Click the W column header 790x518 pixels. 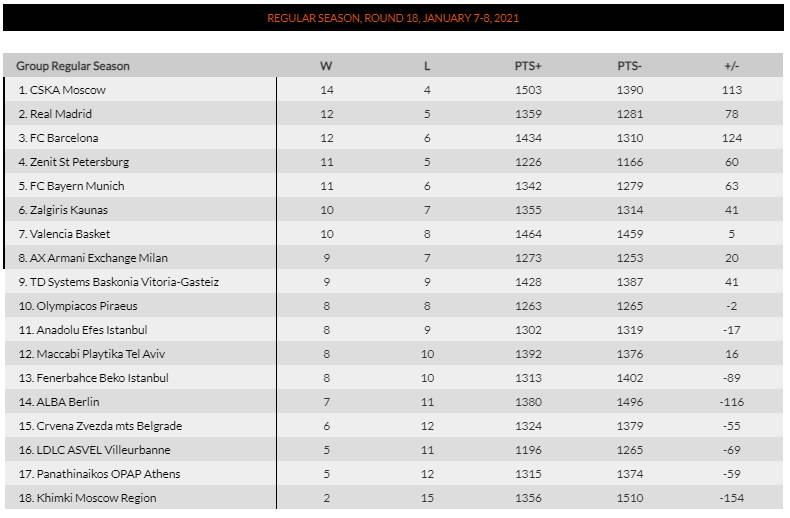326,66
